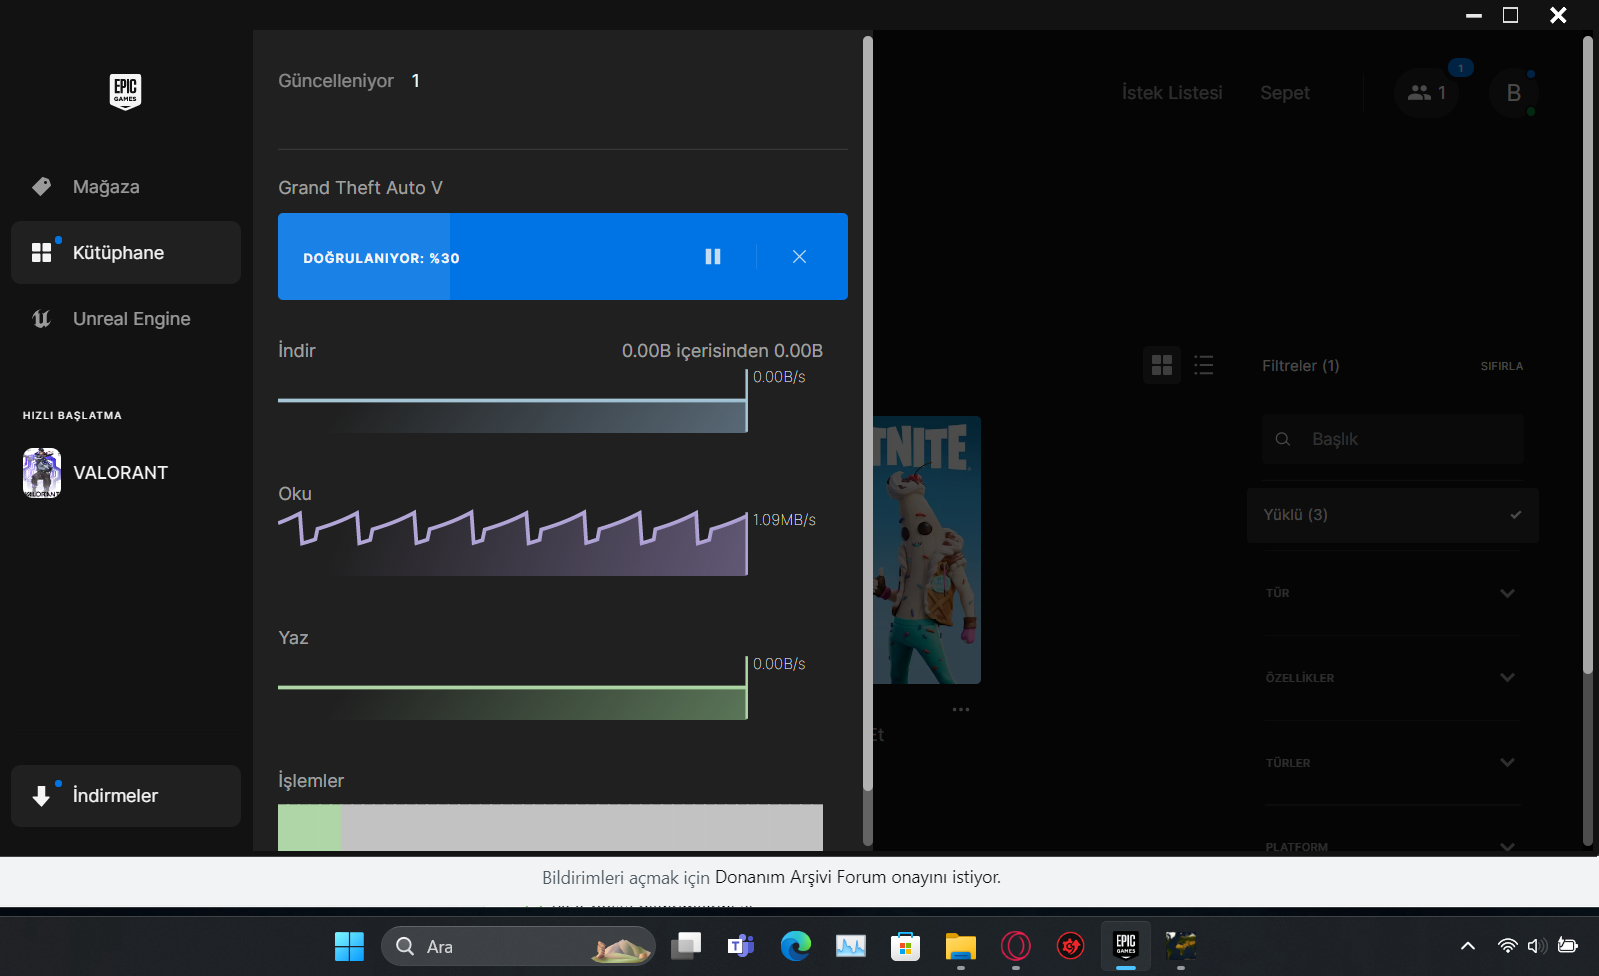
Task: Click the 0.00B içerisinden 0.00B text
Action: point(723,351)
